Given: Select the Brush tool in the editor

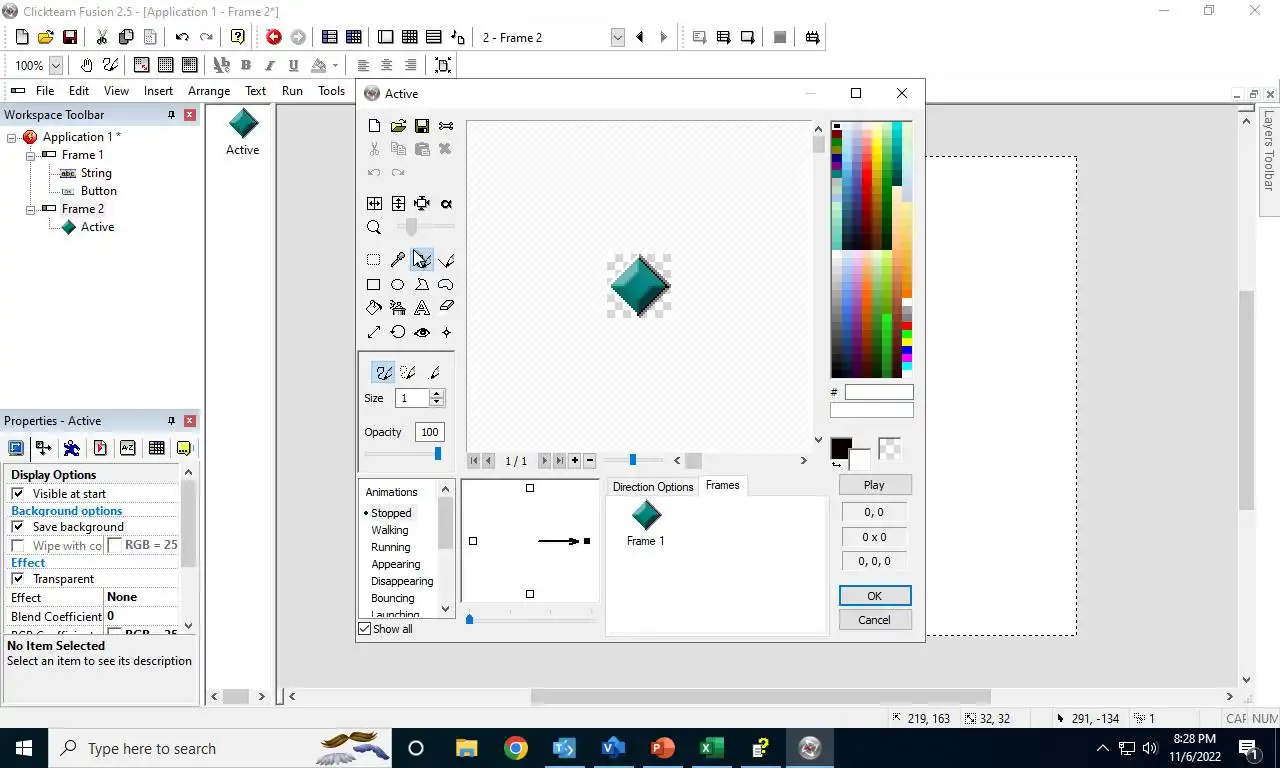Looking at the screenshot, I should coord(422,260).
